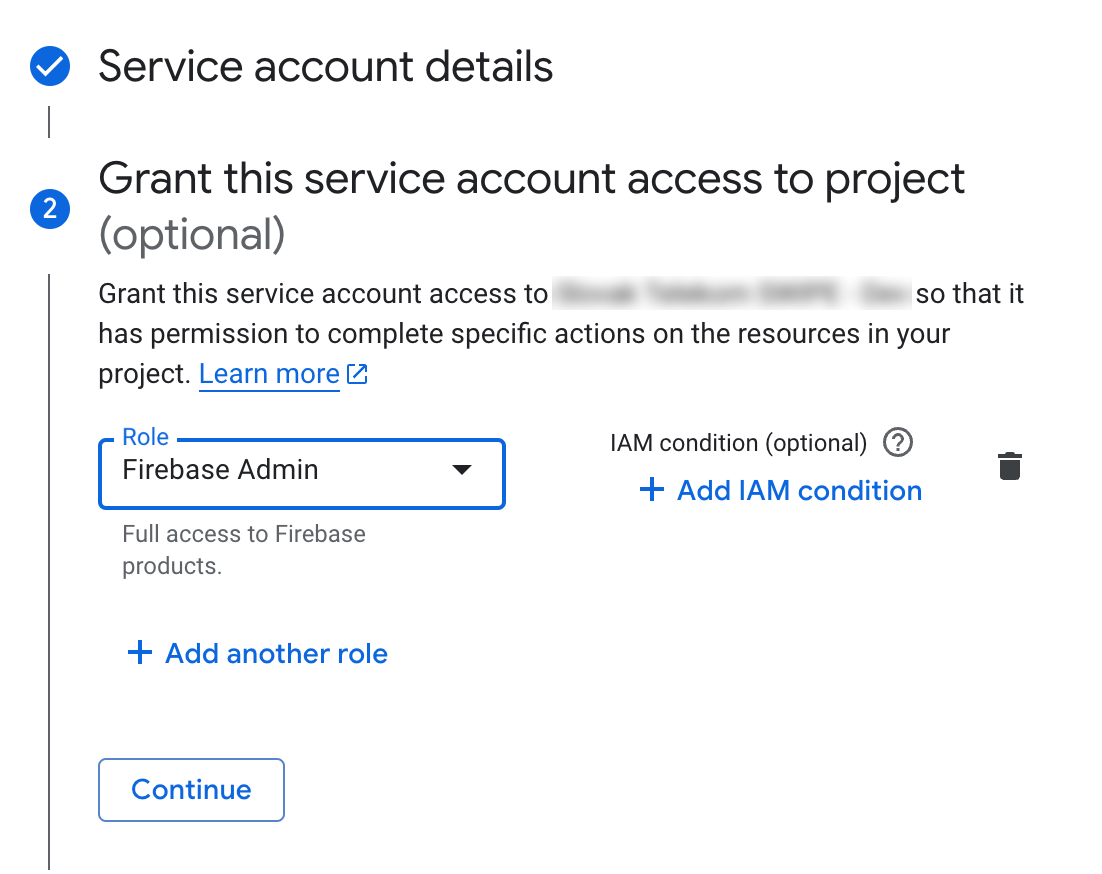This screenshot has height=874, width=1102.
Task: Click the (optional) subtitle text
Action: click(x=192, y=235)
